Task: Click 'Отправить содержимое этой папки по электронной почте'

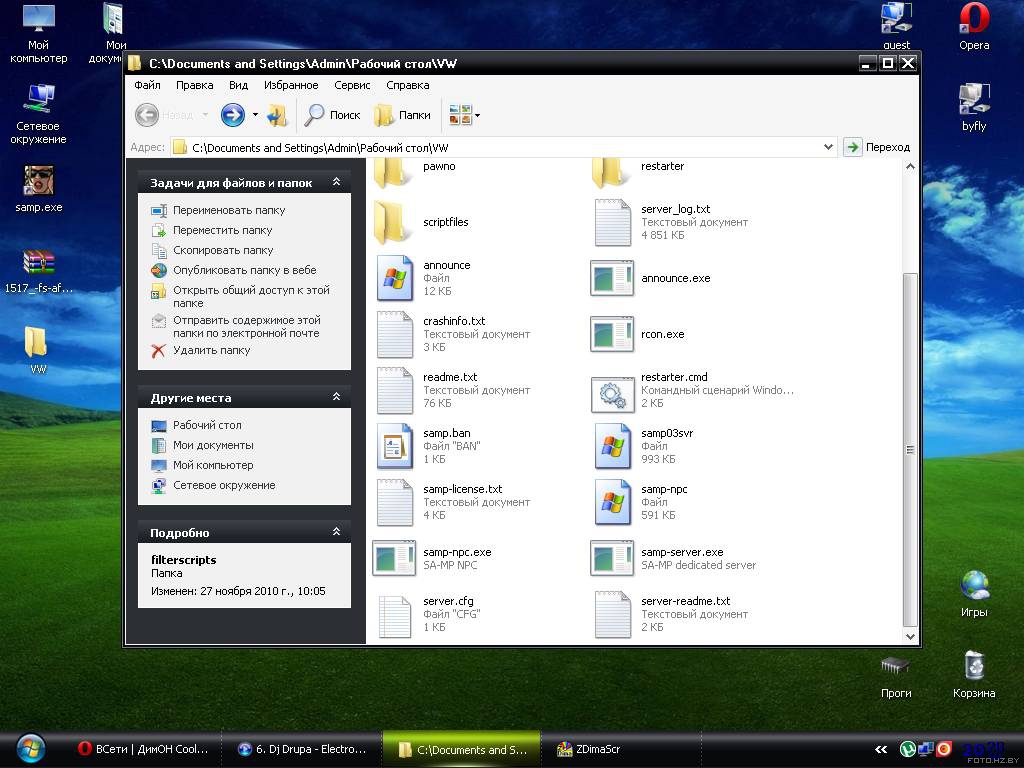Action: tap(247, 327)
